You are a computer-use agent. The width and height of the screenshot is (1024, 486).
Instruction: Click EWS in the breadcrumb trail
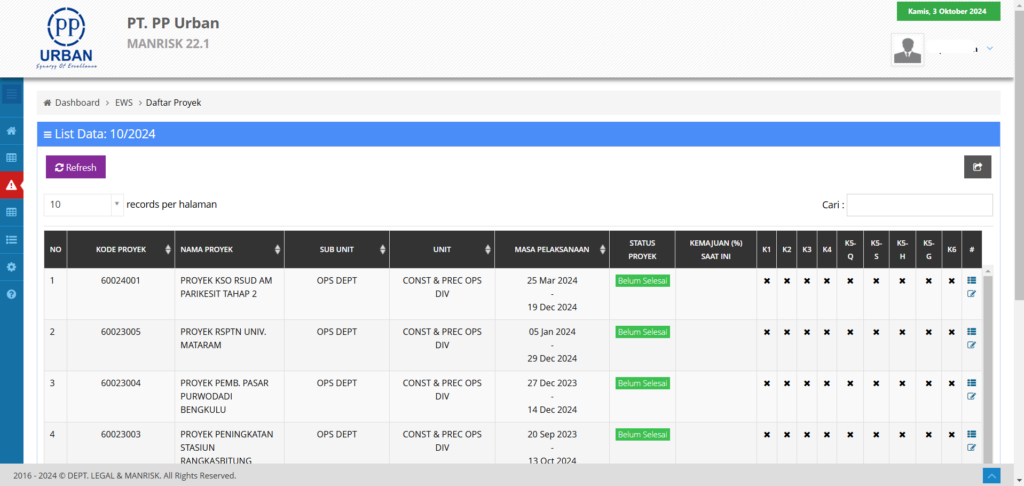pyautogui.click(x=124, y=102)
